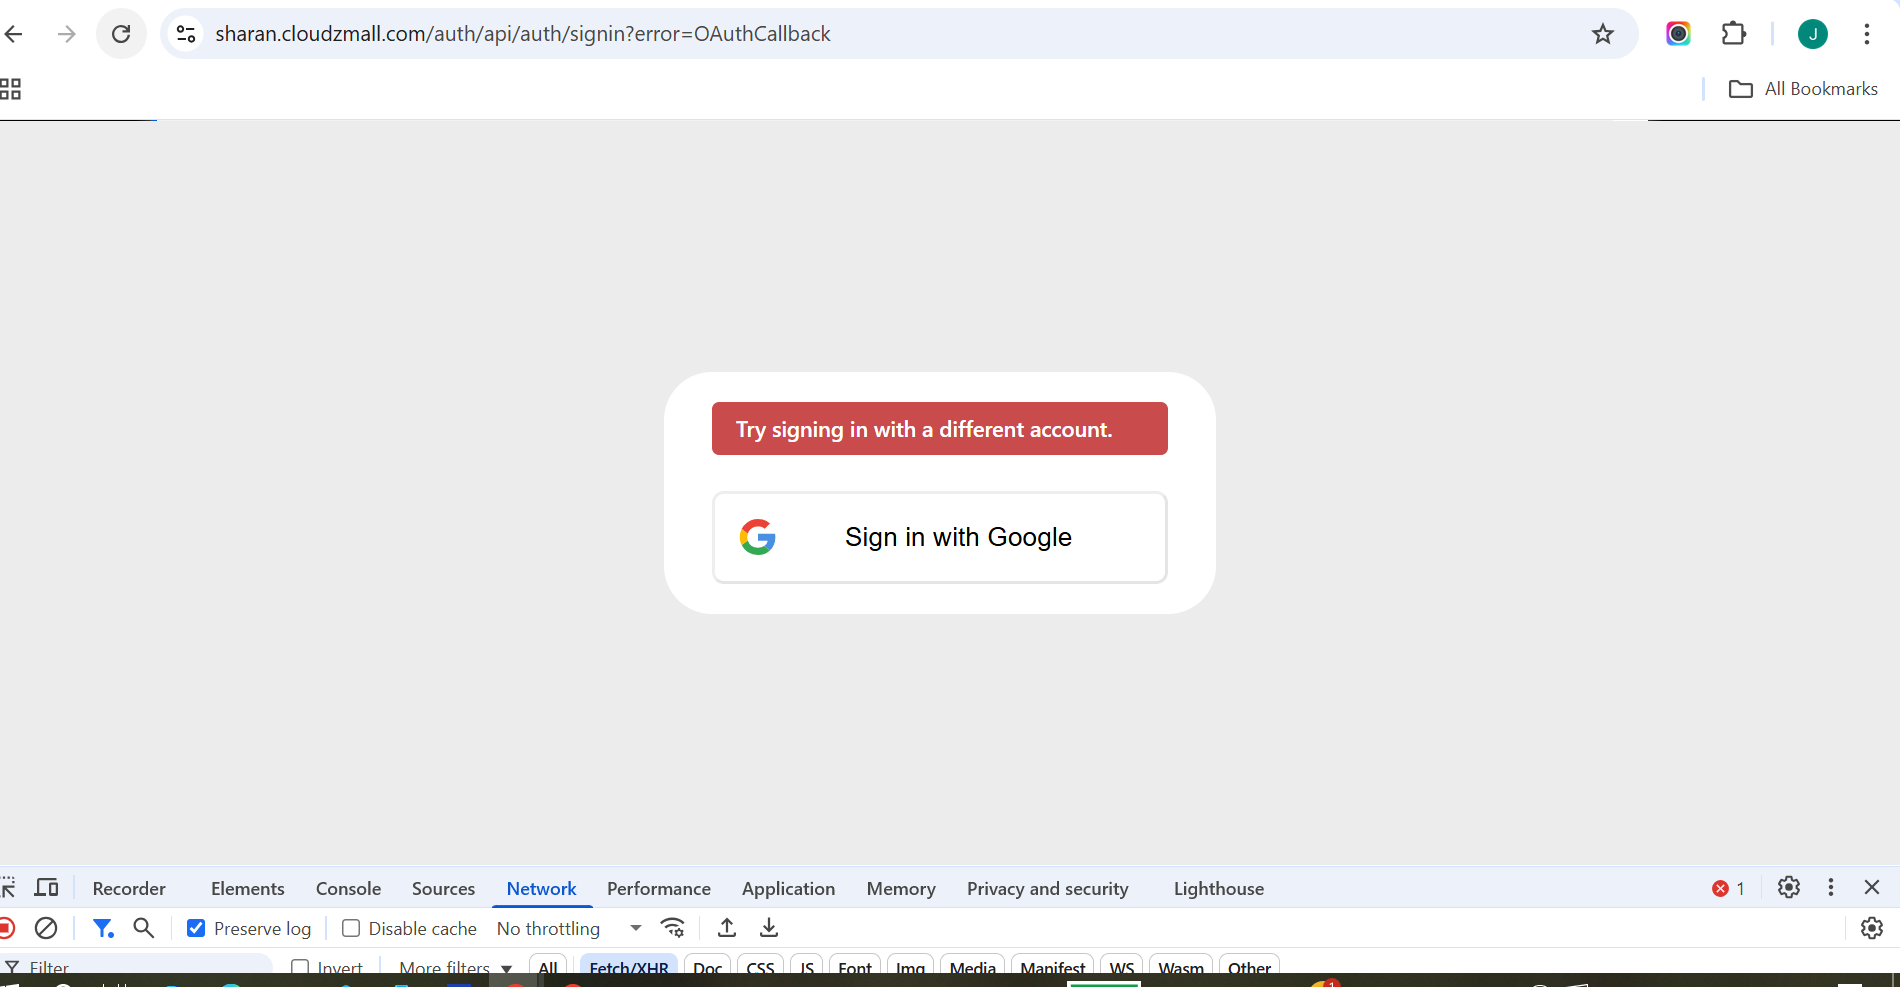Switch to the Console tab

[348, 889]
